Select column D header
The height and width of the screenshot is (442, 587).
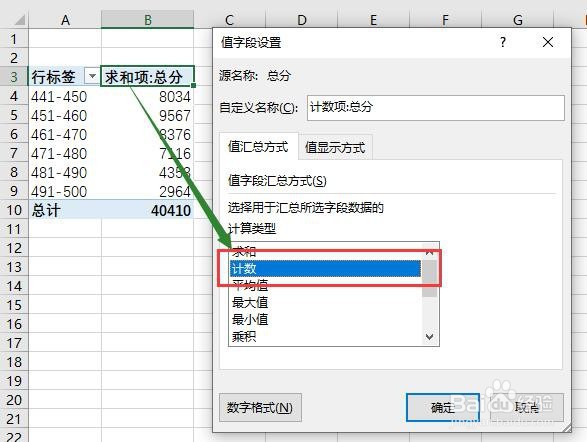click(x=302, y=20)
